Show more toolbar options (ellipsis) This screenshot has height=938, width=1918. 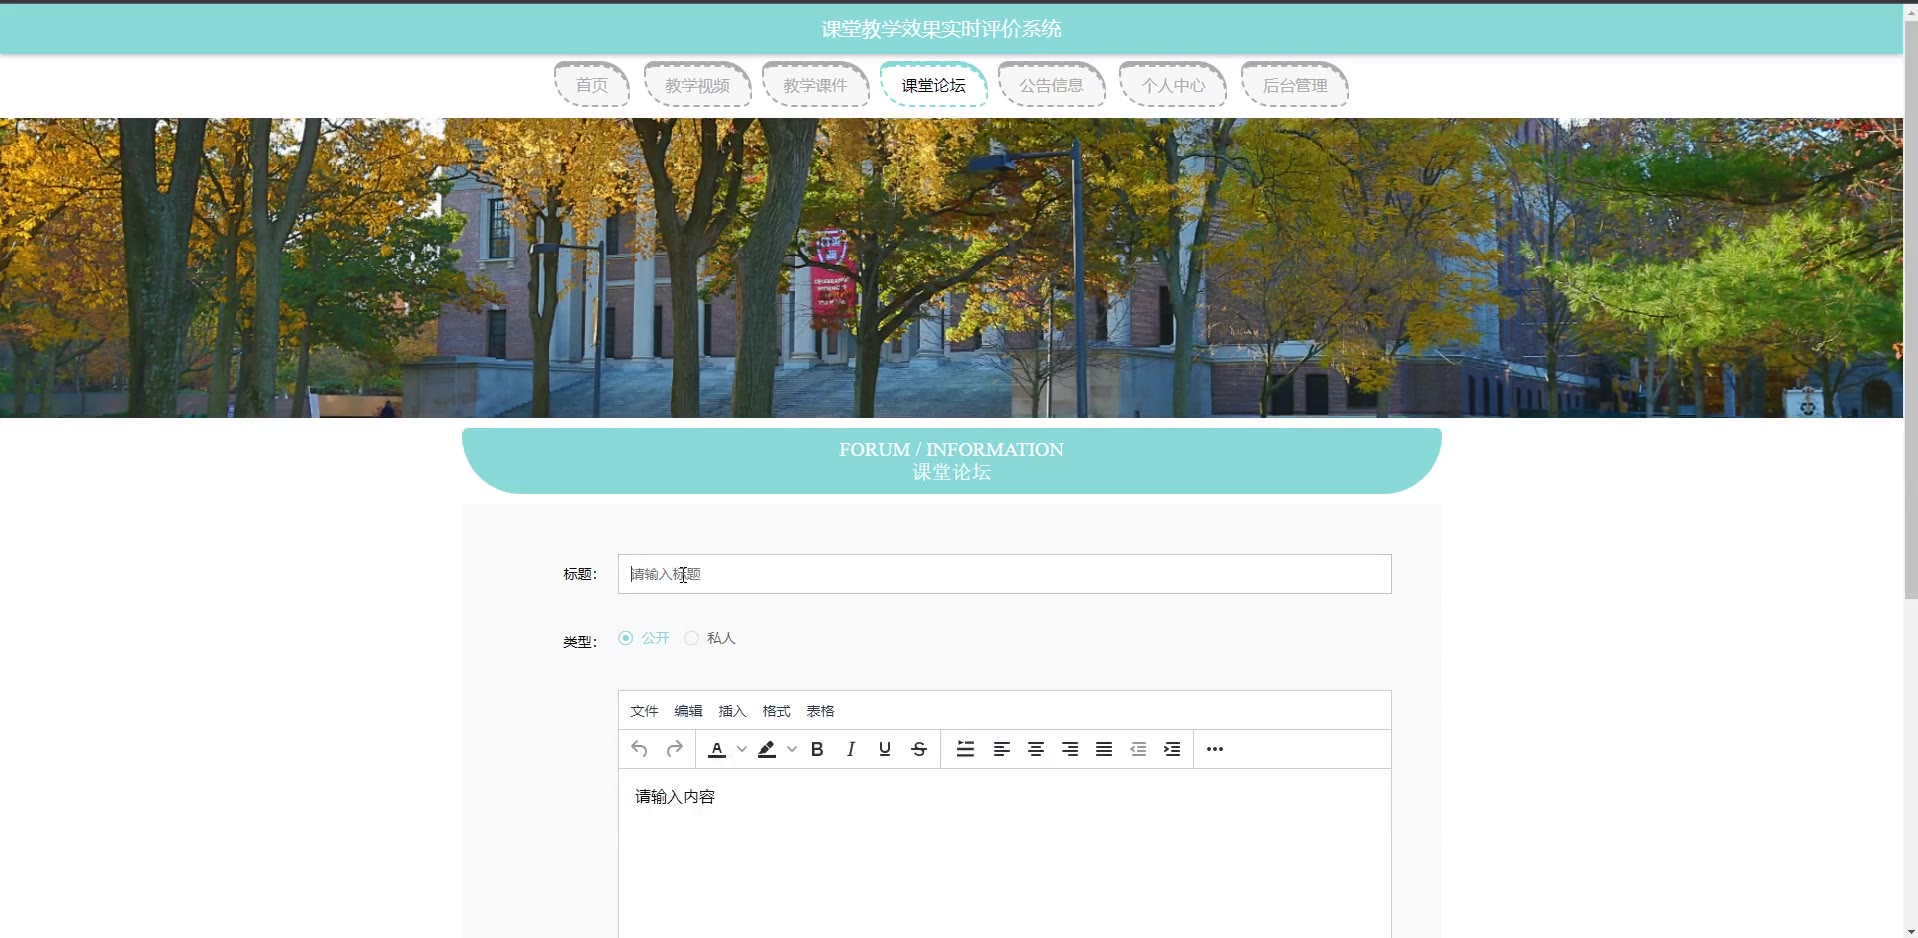1215,749
